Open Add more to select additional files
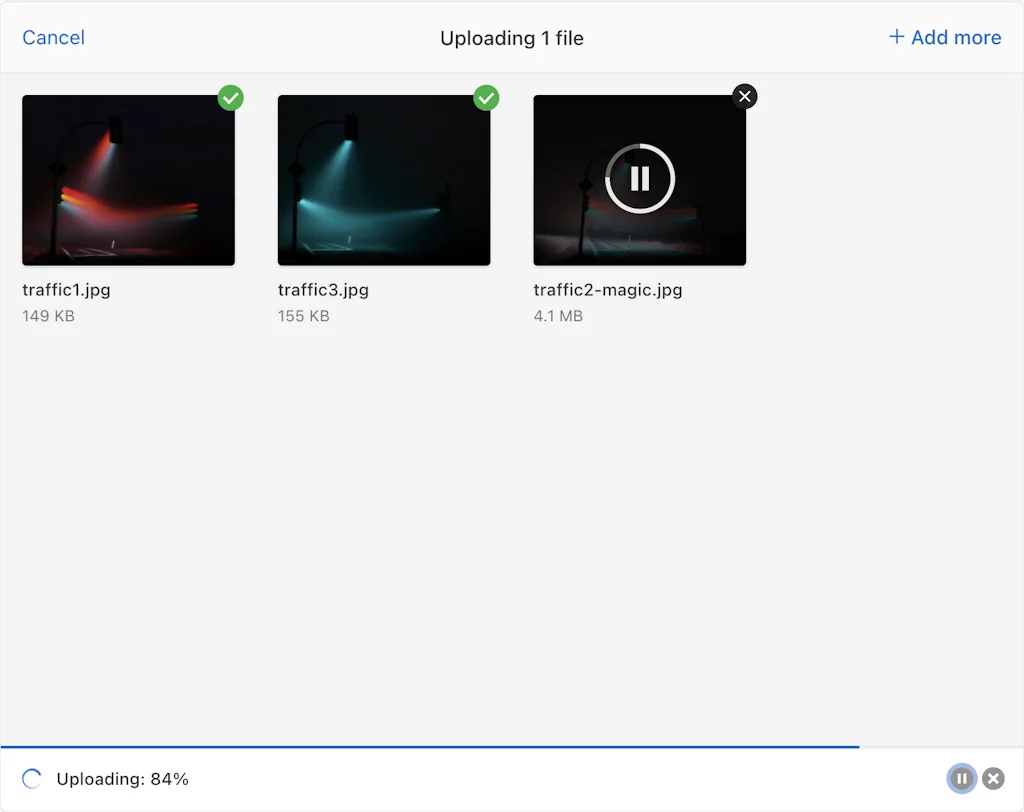Image resolution: width=1024 pixels, height=812 pixels. (944, 37)
